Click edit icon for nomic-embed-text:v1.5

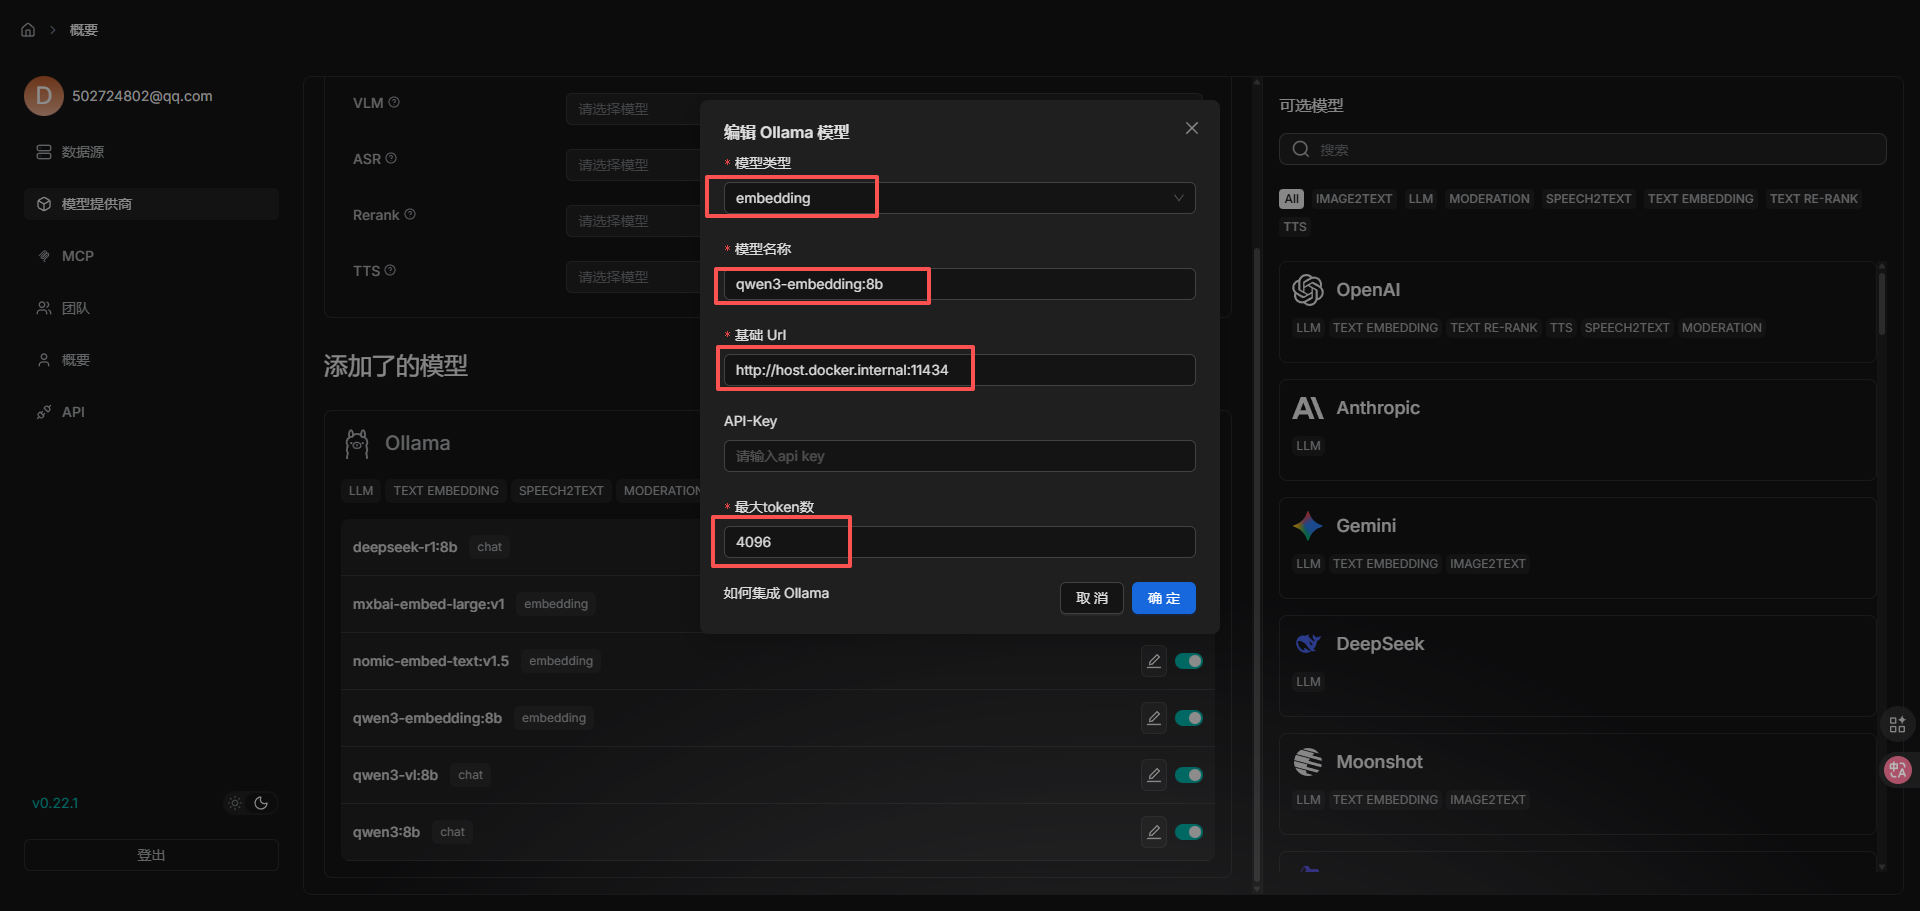tap(1153, 661)
